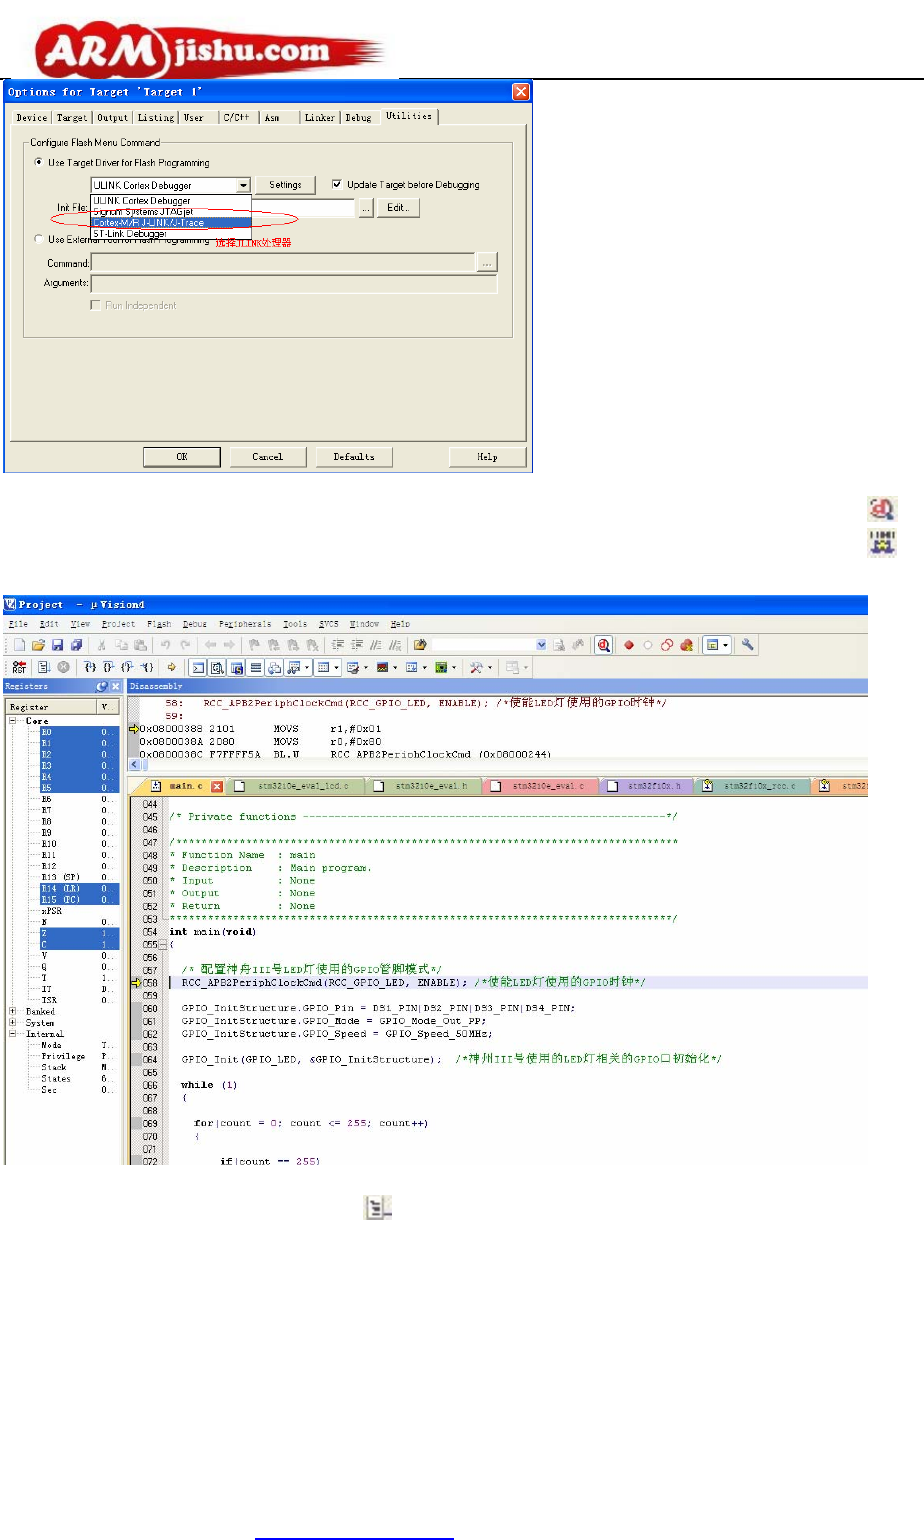924x1540 pixels.
Task: Toggle the Run Independent checkbox
Action: tap(96, 305)
